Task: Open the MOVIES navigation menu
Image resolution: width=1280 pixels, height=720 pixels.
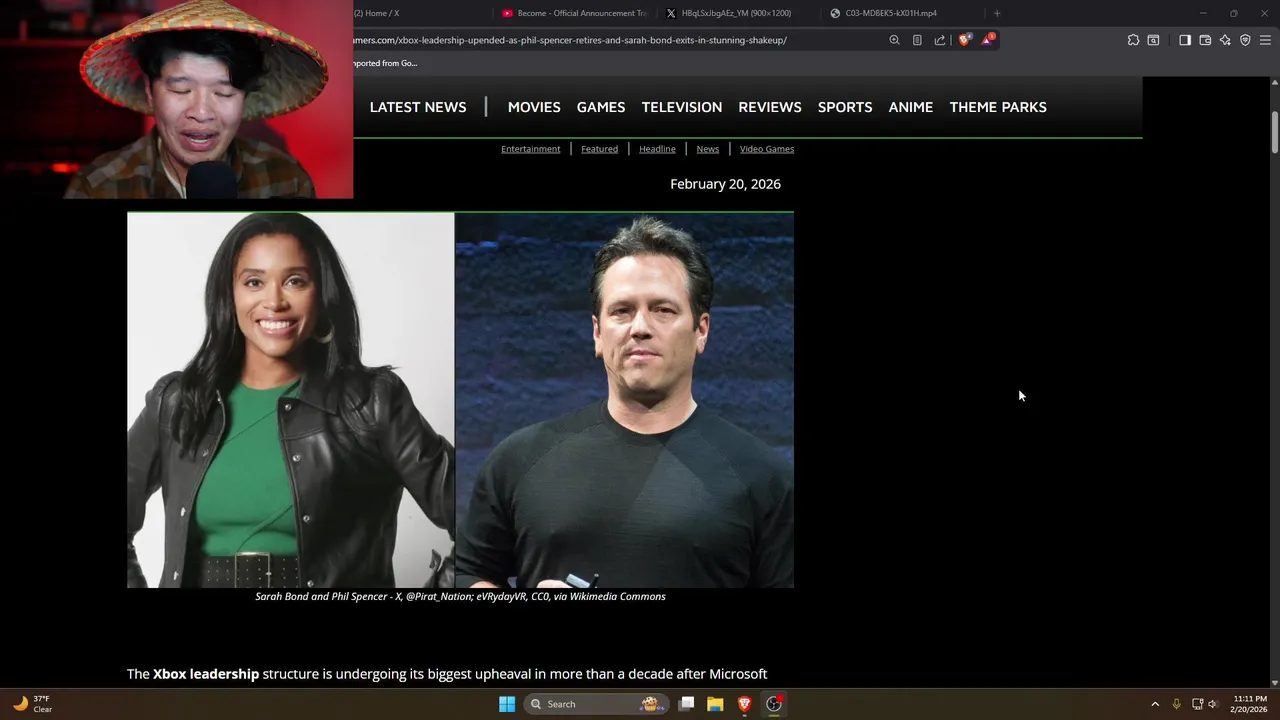Action: pyautogui.click(x=534, y=107)
